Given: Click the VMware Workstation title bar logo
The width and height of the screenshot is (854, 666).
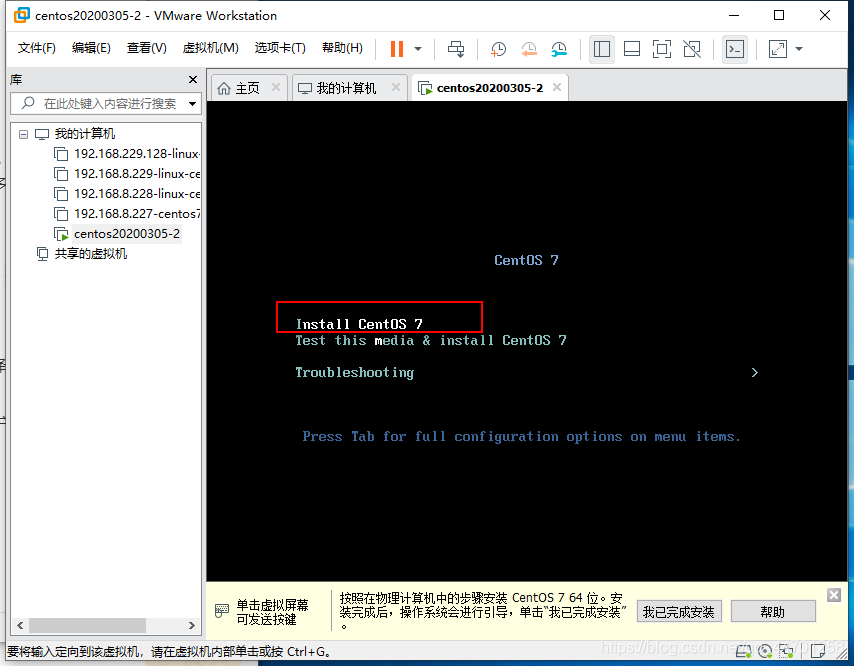Looking at the screenshot, I should pyautogui.click(x=22, y=15).
